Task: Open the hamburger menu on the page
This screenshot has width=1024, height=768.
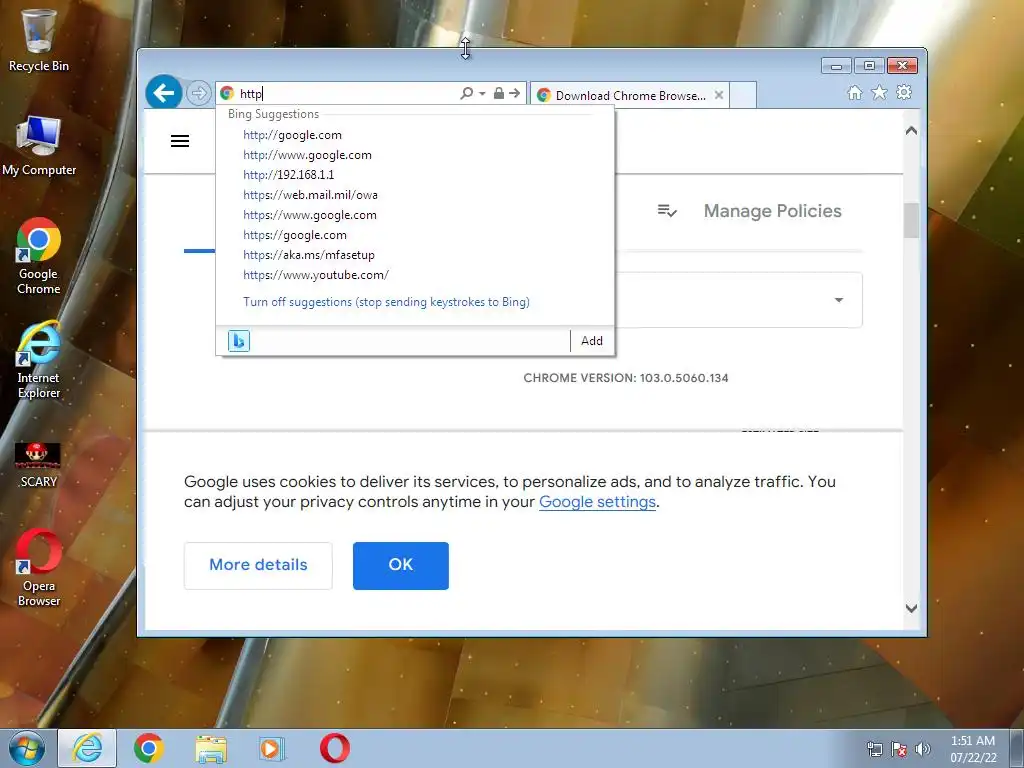Action: [x=180, y=141]
